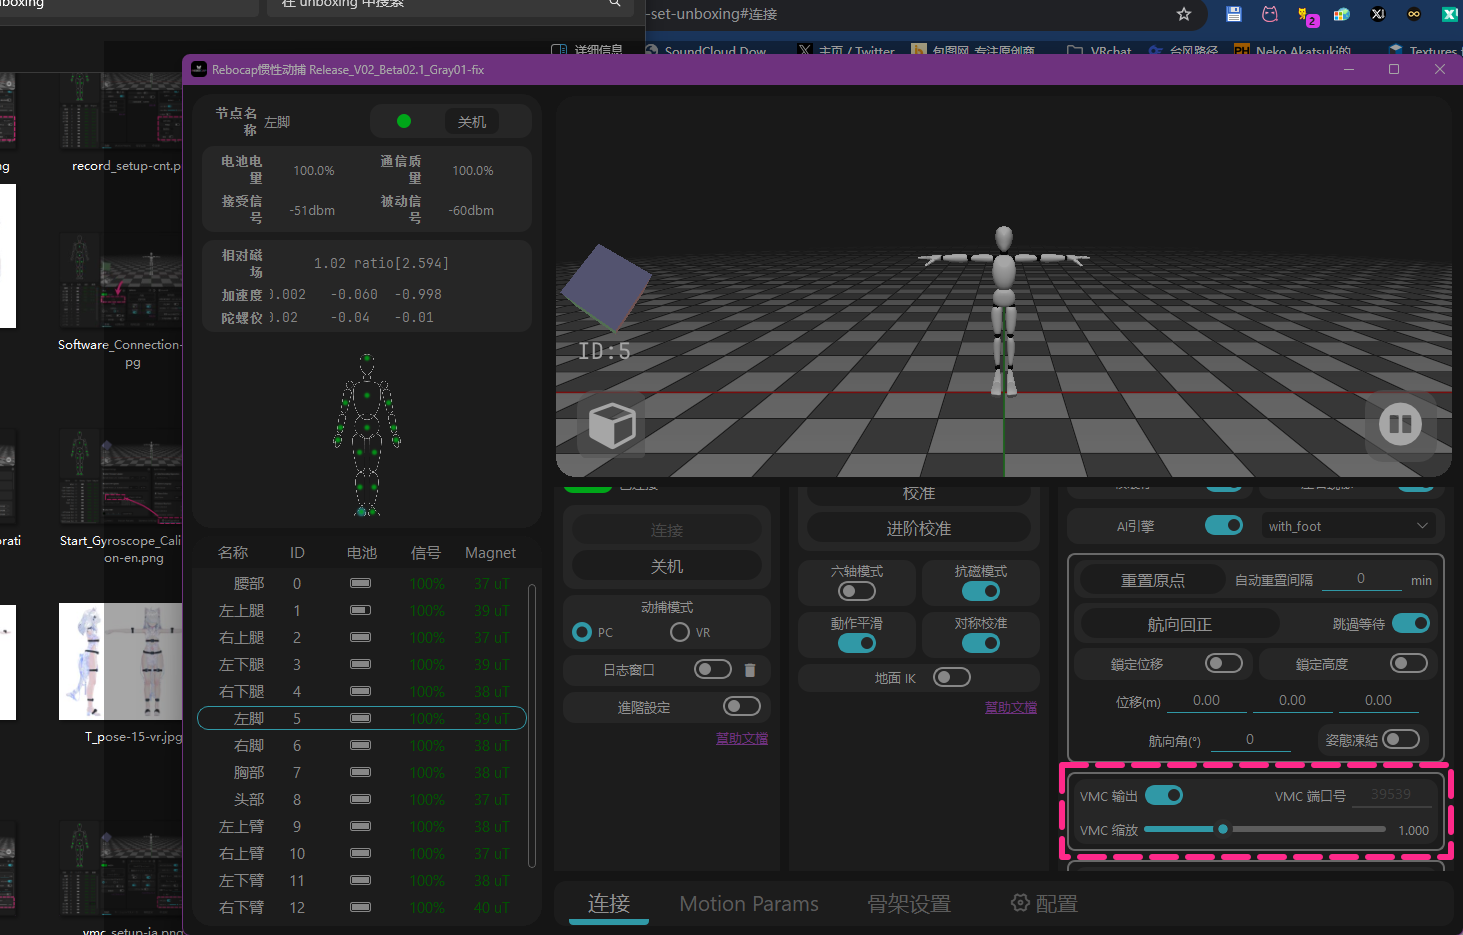Click the 3D cube view icon in viewport
Image resolution: width=1463 pixels, height=935 pixels.
click(x=612, y=425)
